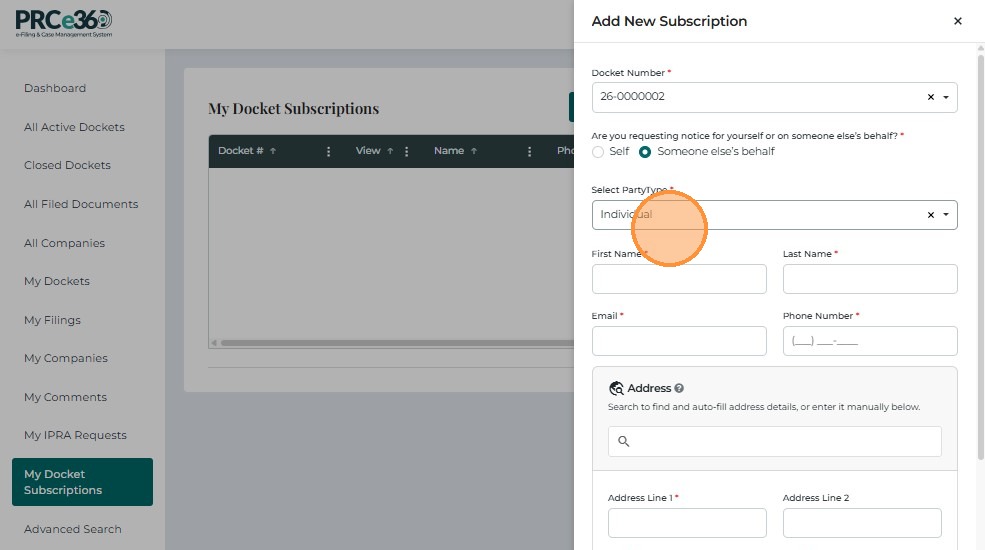
Task: Select the Someone else's behalf option
Action: (x=645, y=152)
